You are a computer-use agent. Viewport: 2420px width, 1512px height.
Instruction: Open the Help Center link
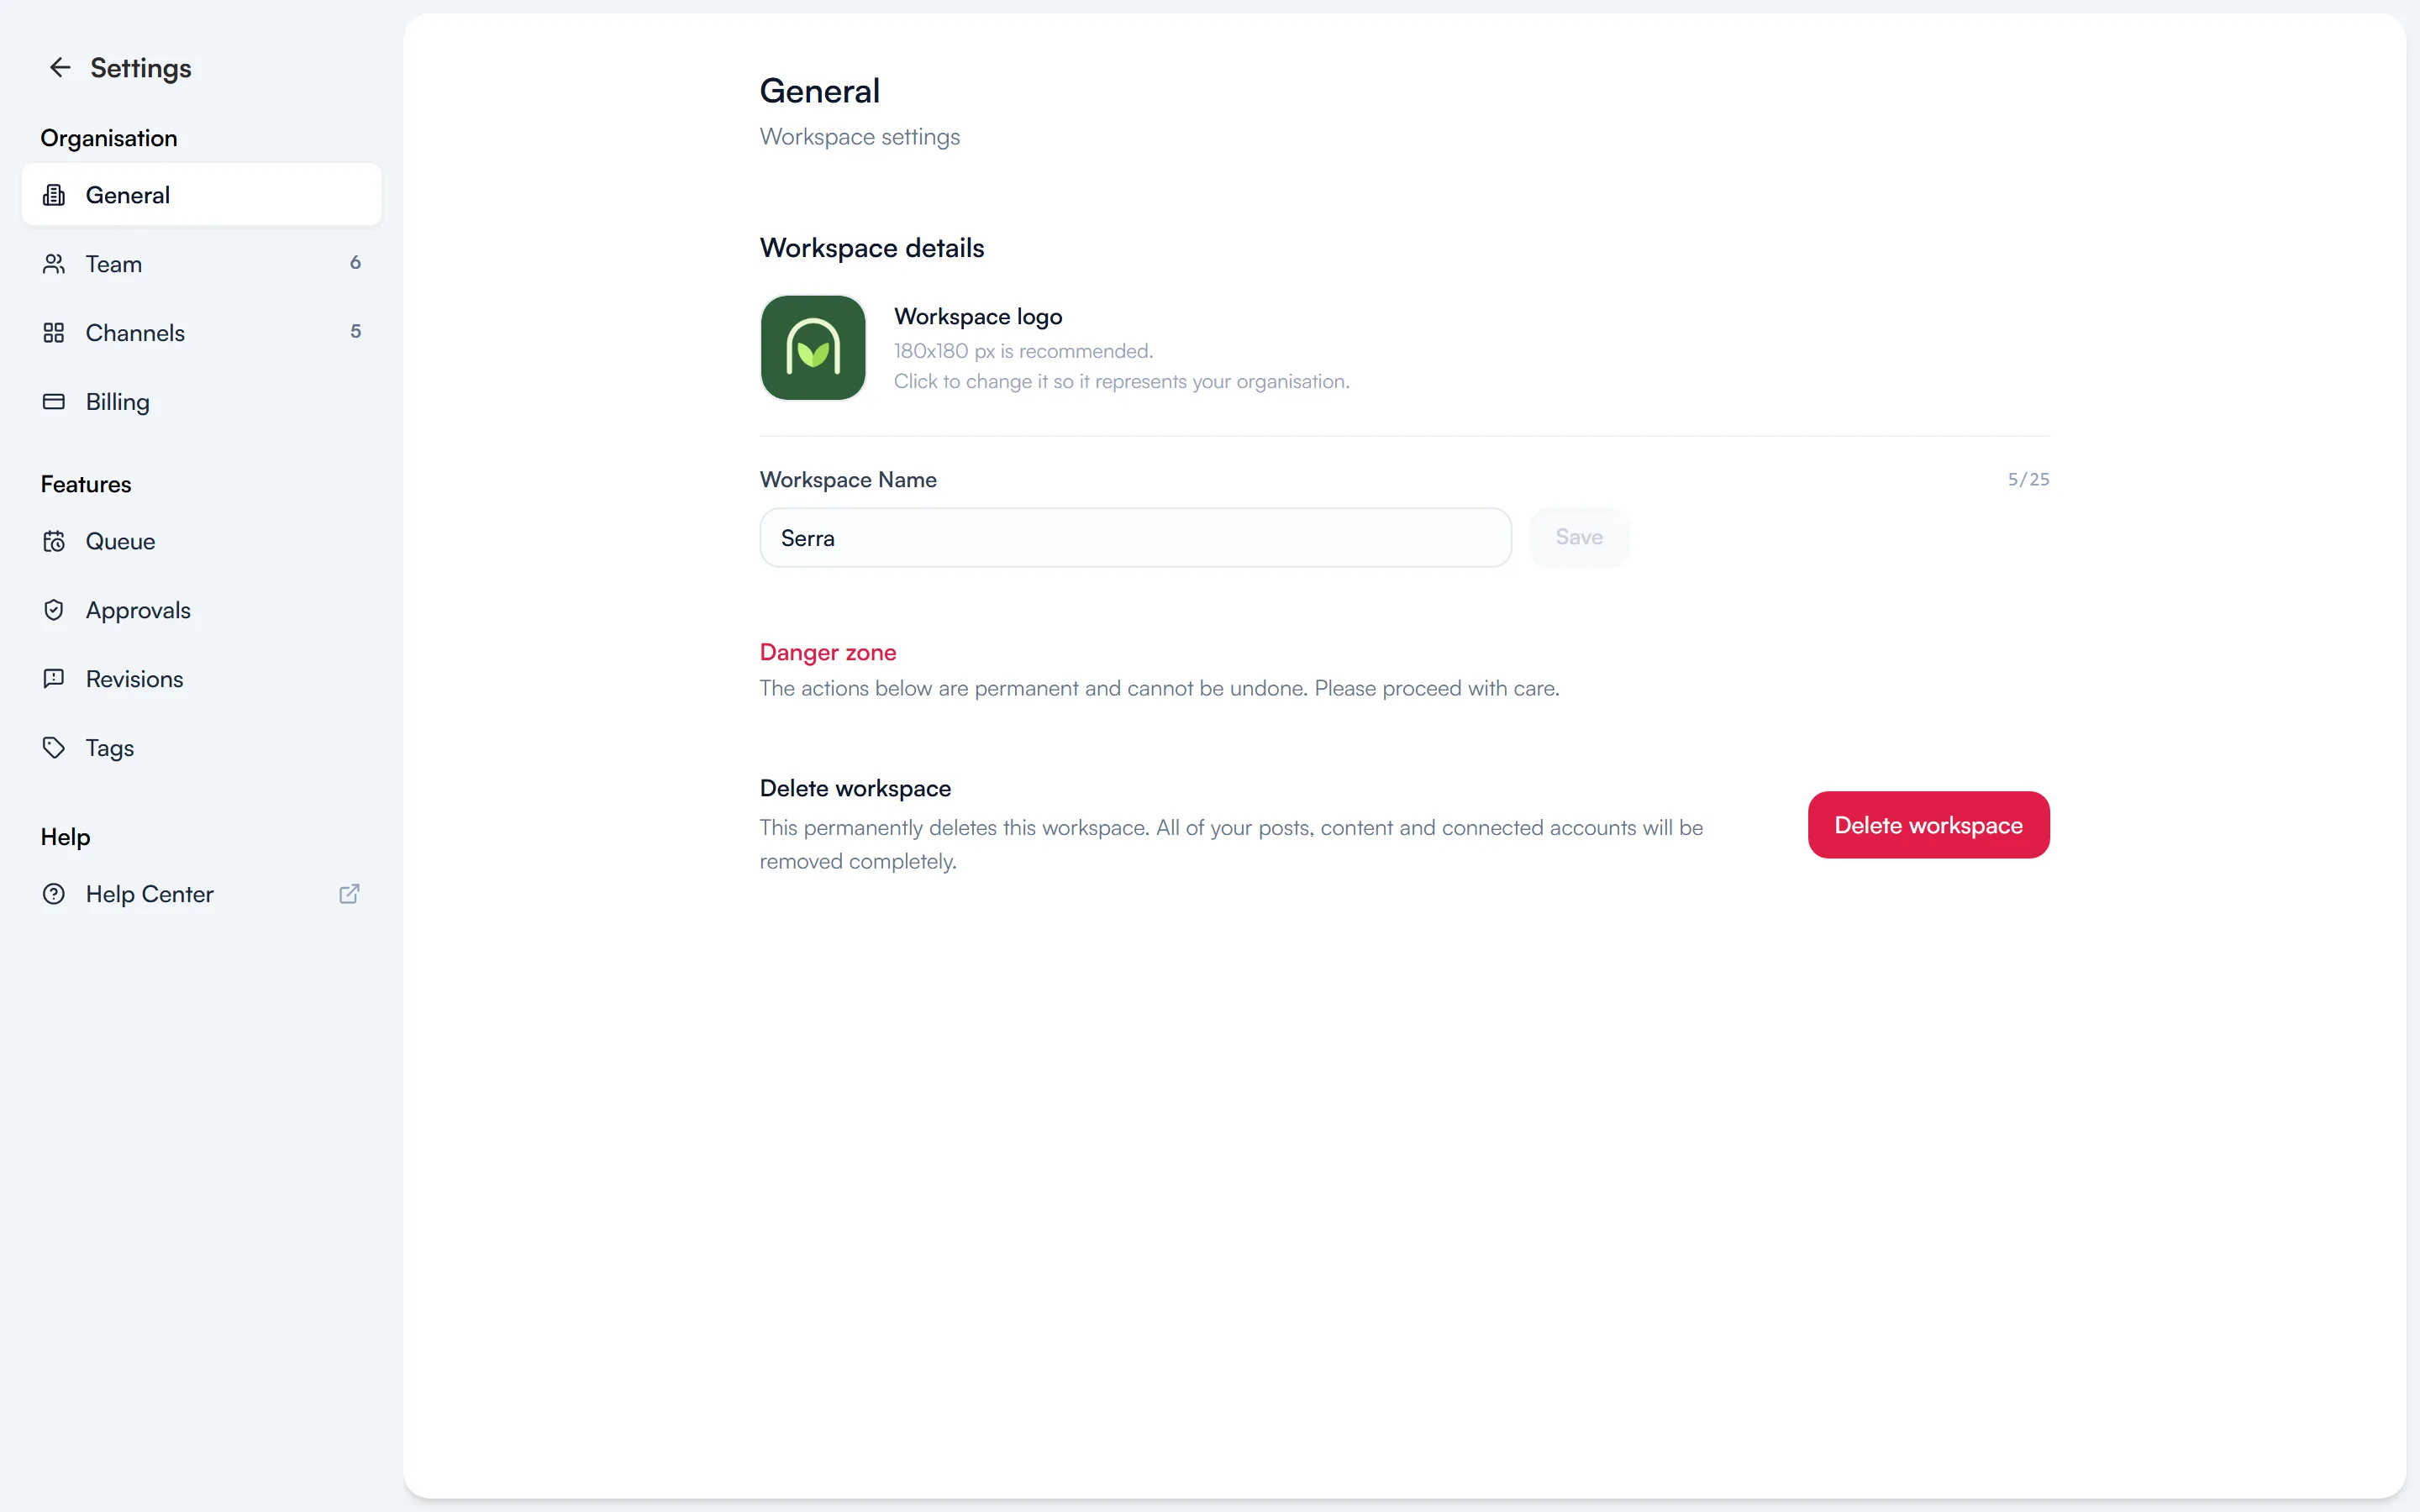point(201,894)
